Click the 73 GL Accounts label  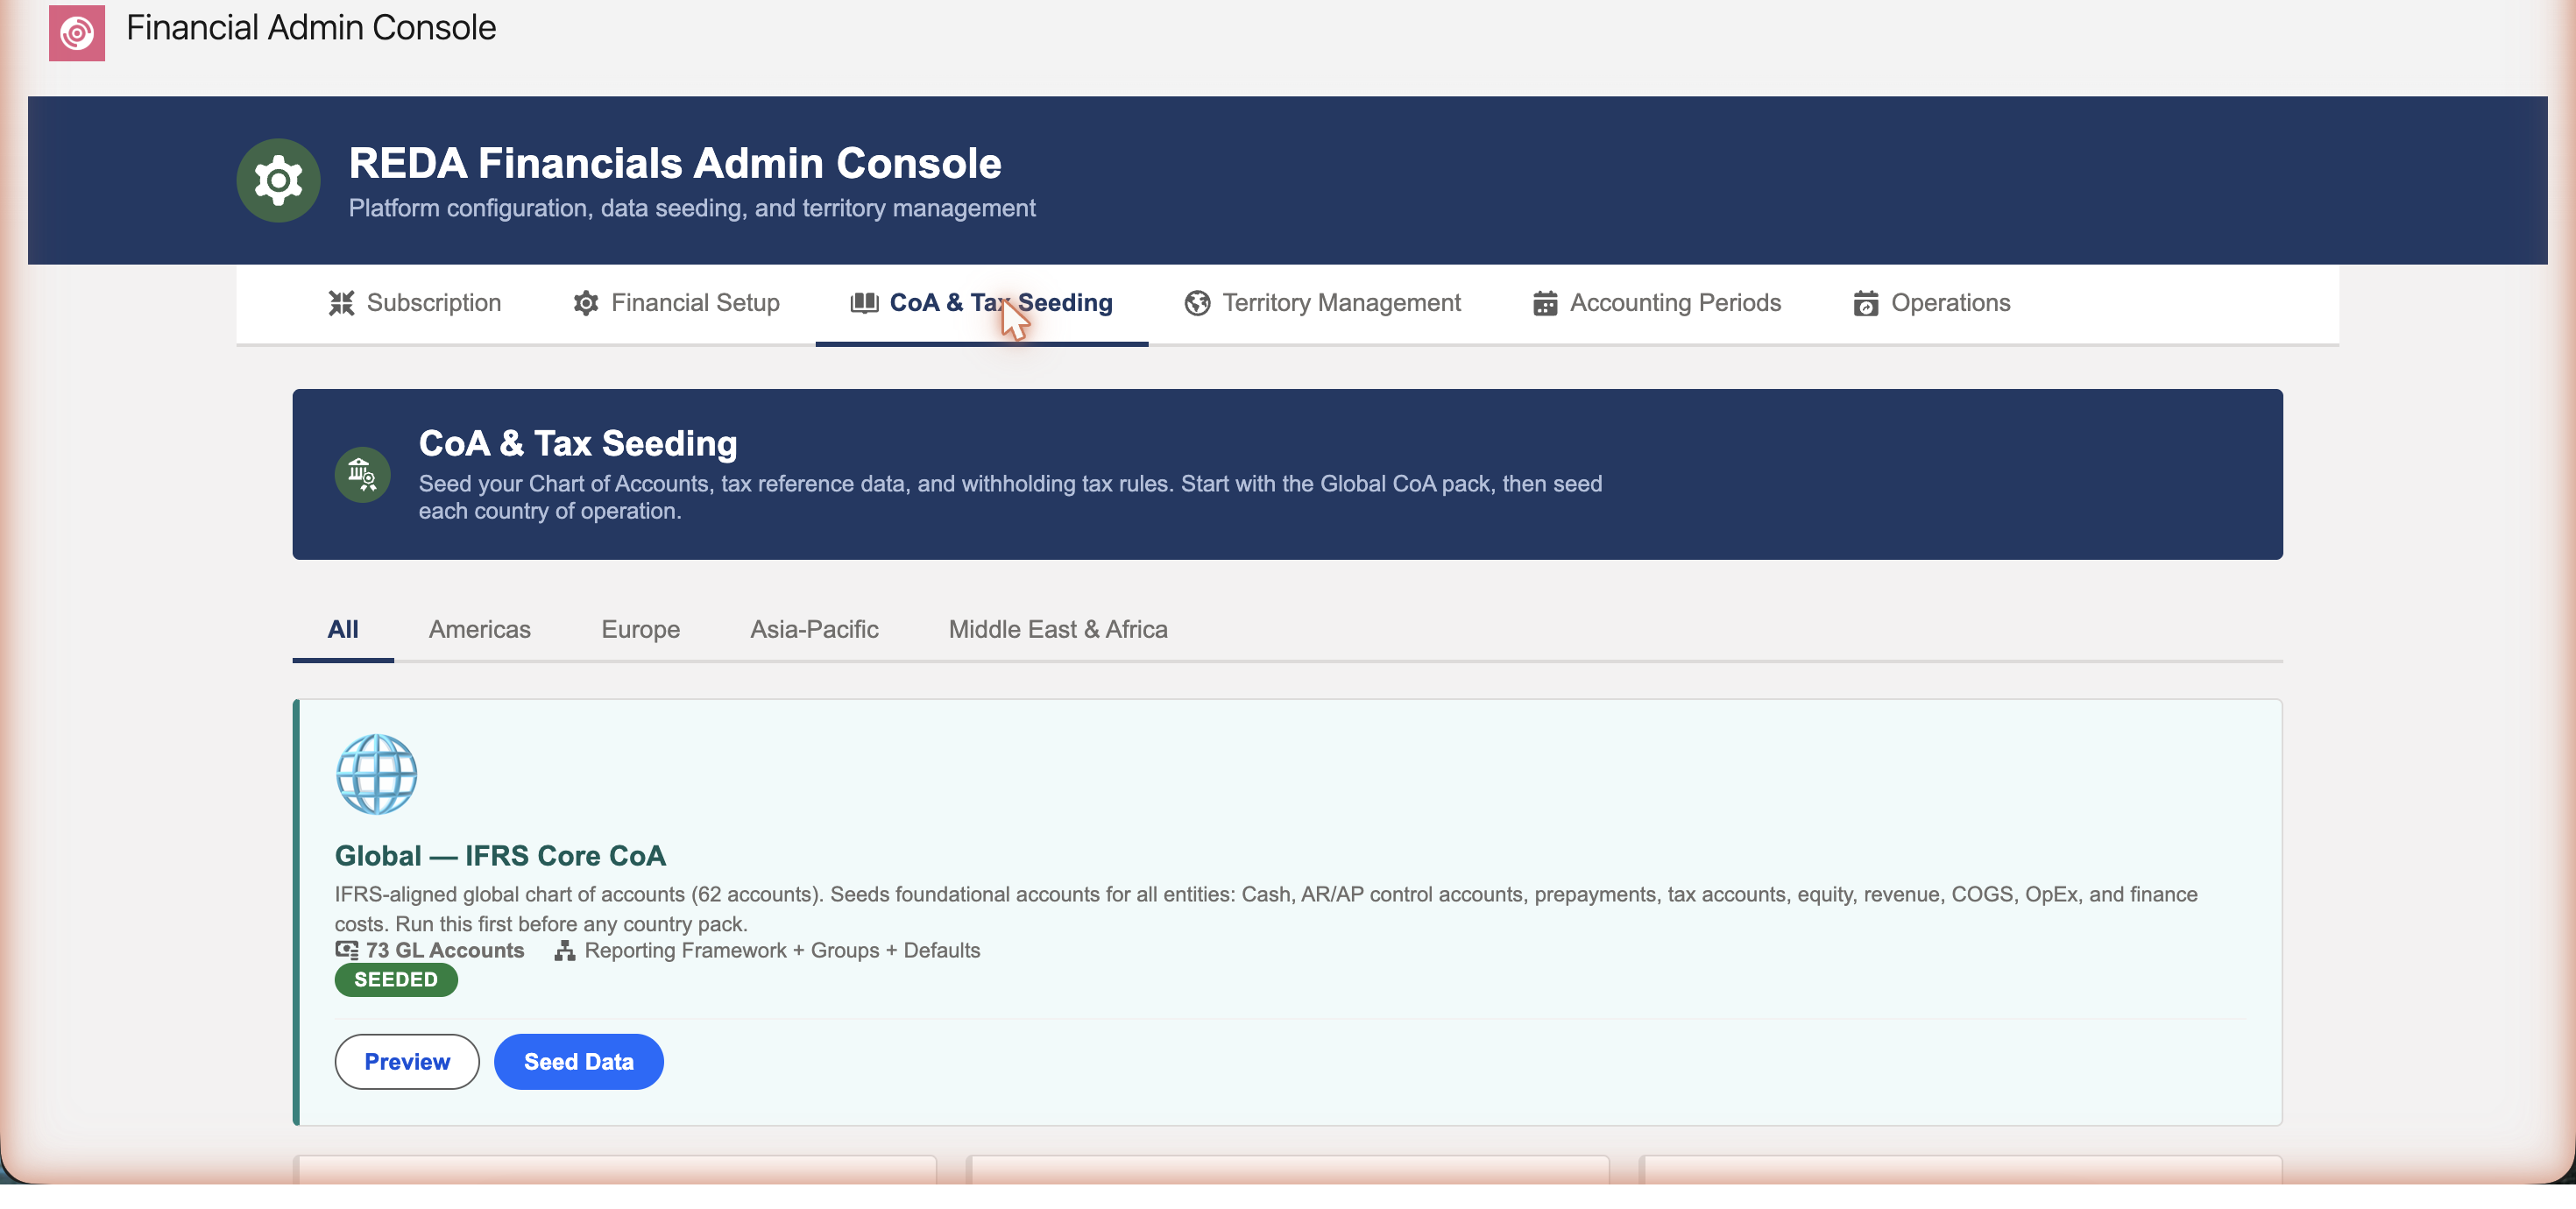pyautogui.click(x=445, y=950)
